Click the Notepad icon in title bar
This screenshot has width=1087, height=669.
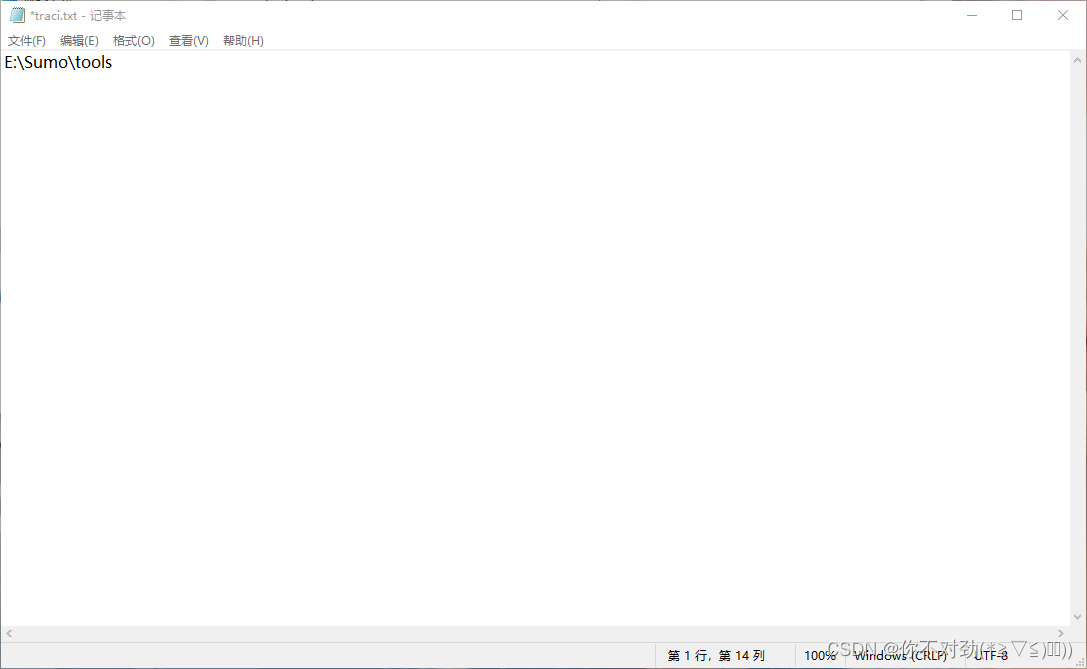17,15
